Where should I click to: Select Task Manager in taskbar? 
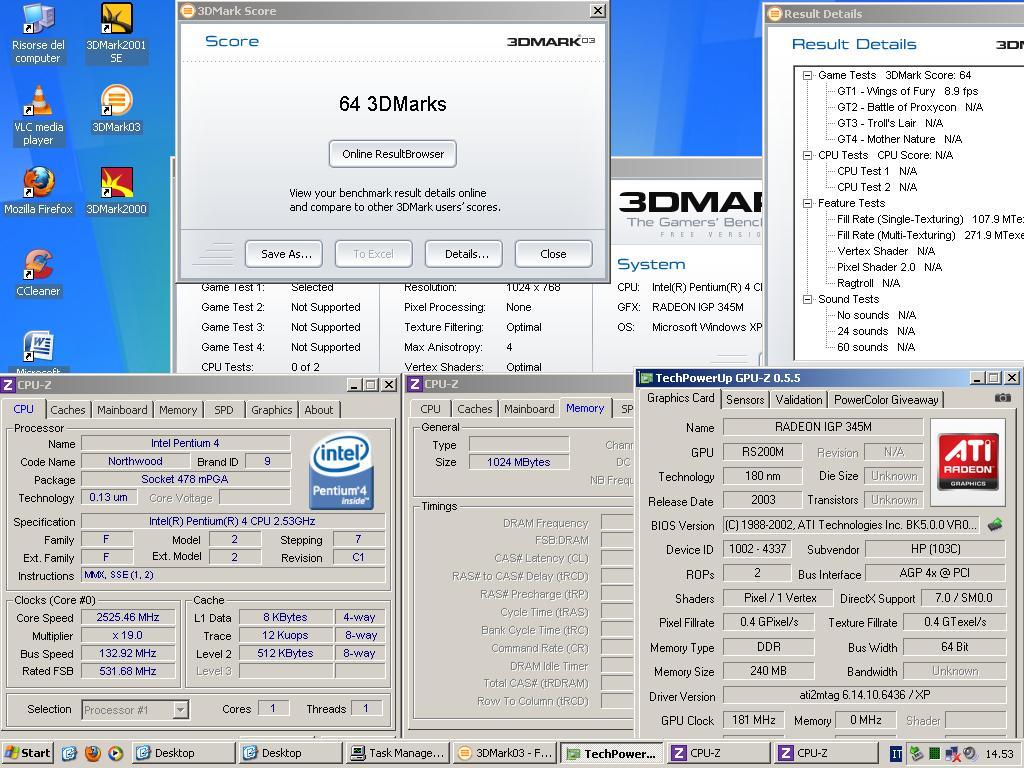[398, 753]
